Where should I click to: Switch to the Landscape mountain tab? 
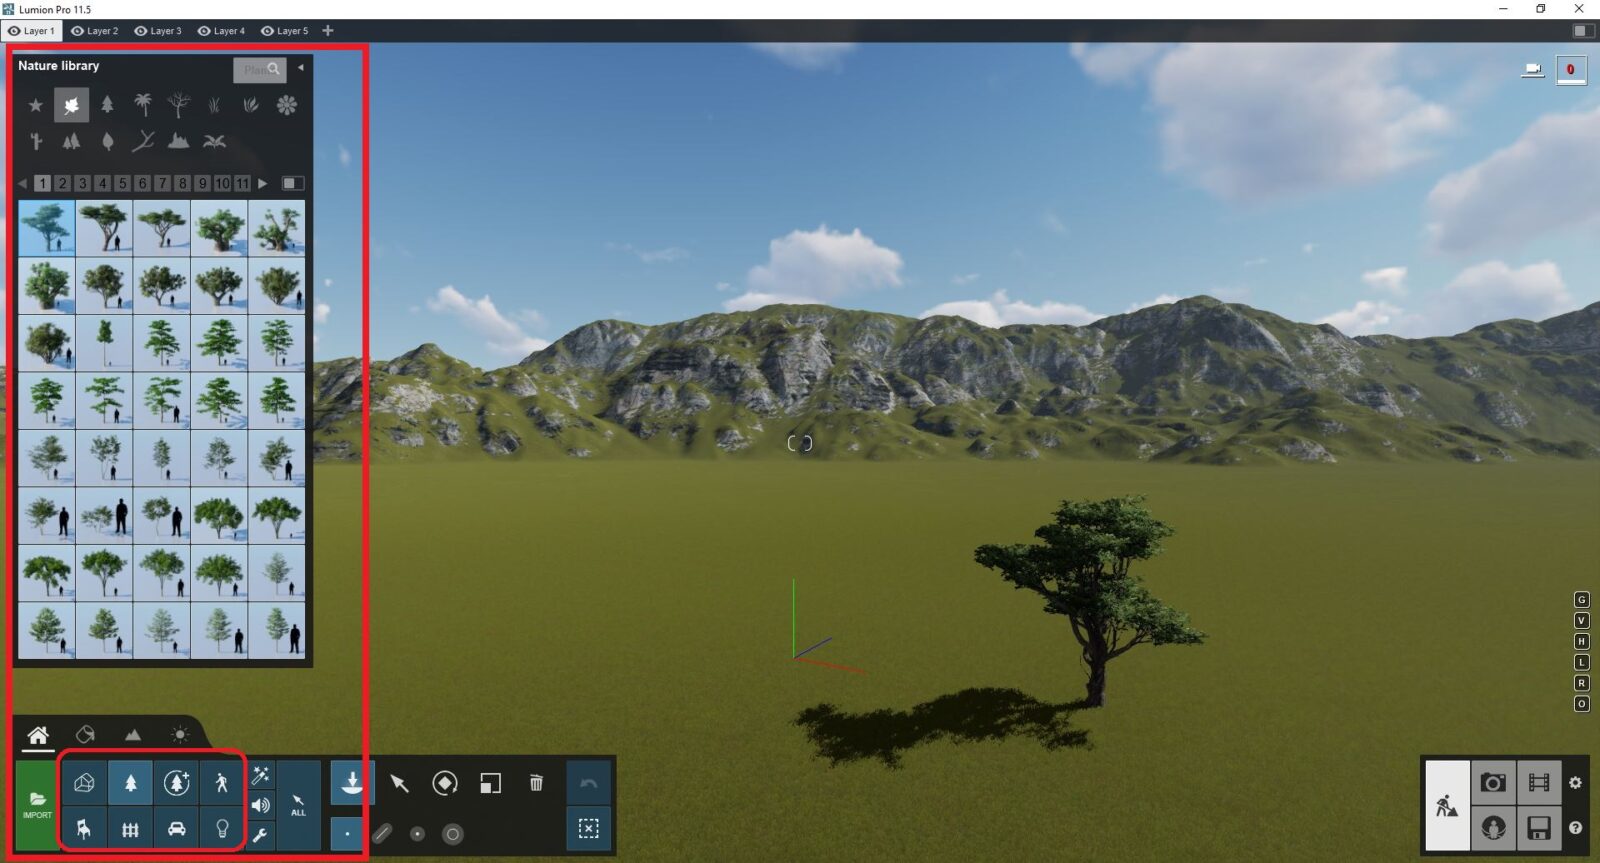coord(132,735)
